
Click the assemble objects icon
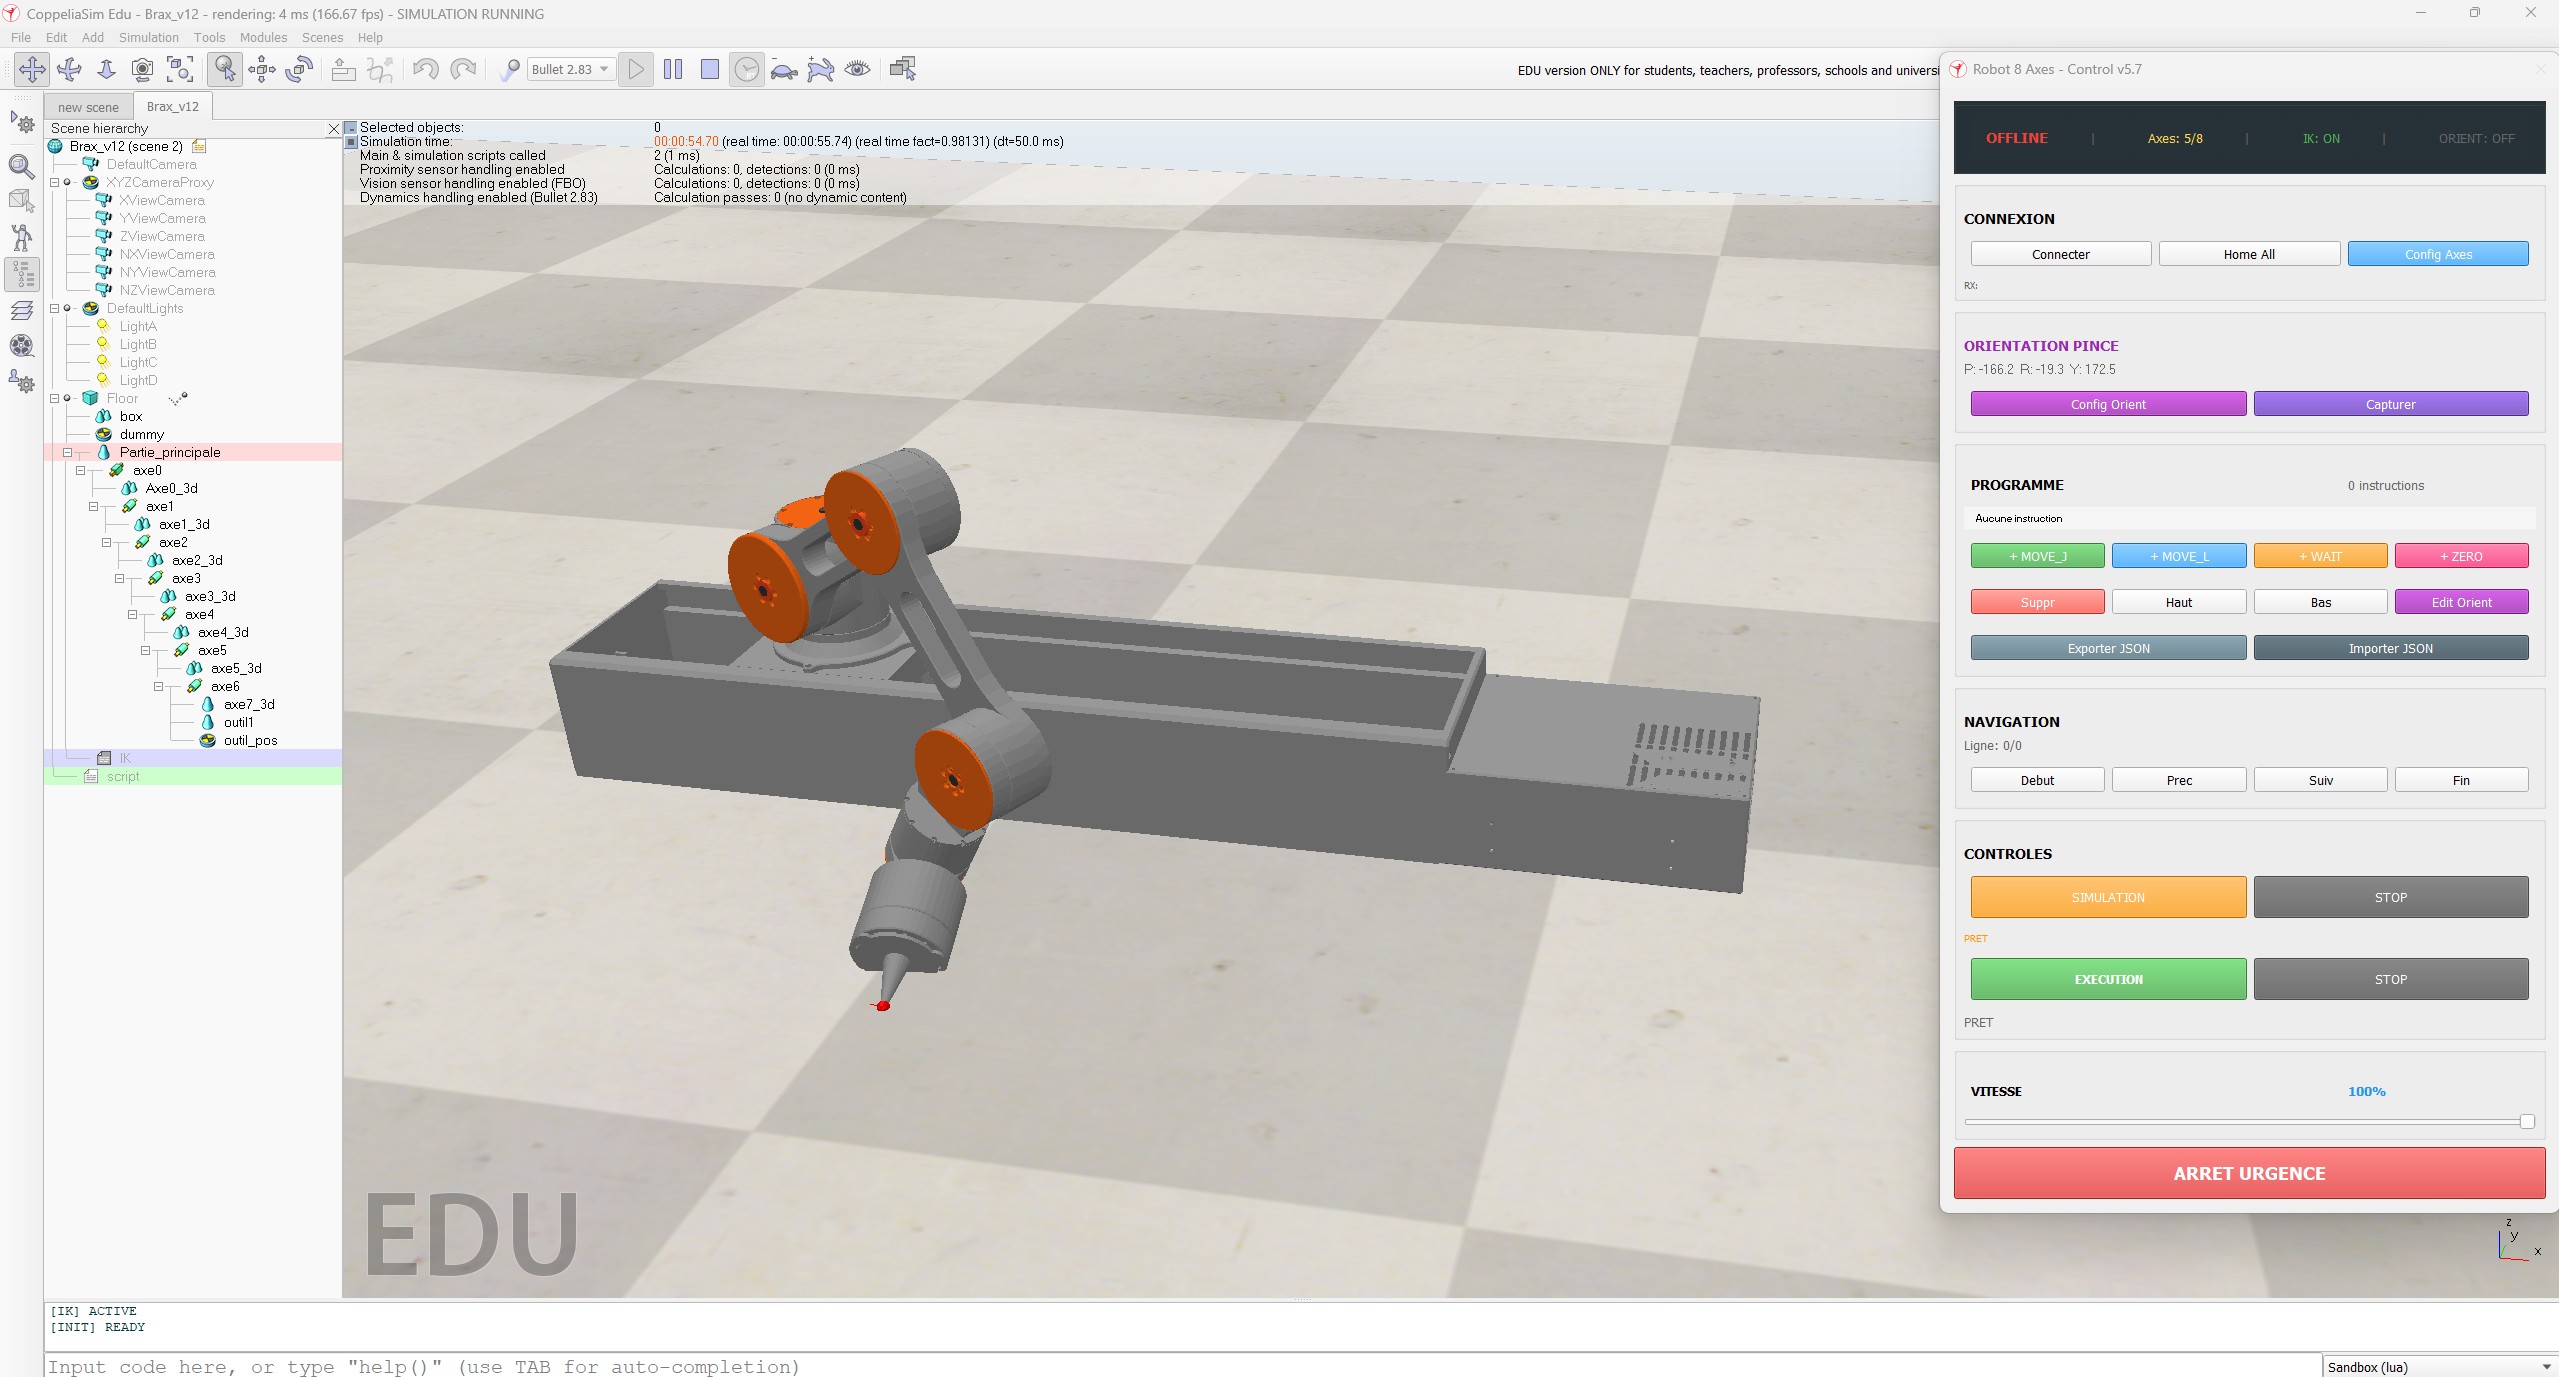343,69
